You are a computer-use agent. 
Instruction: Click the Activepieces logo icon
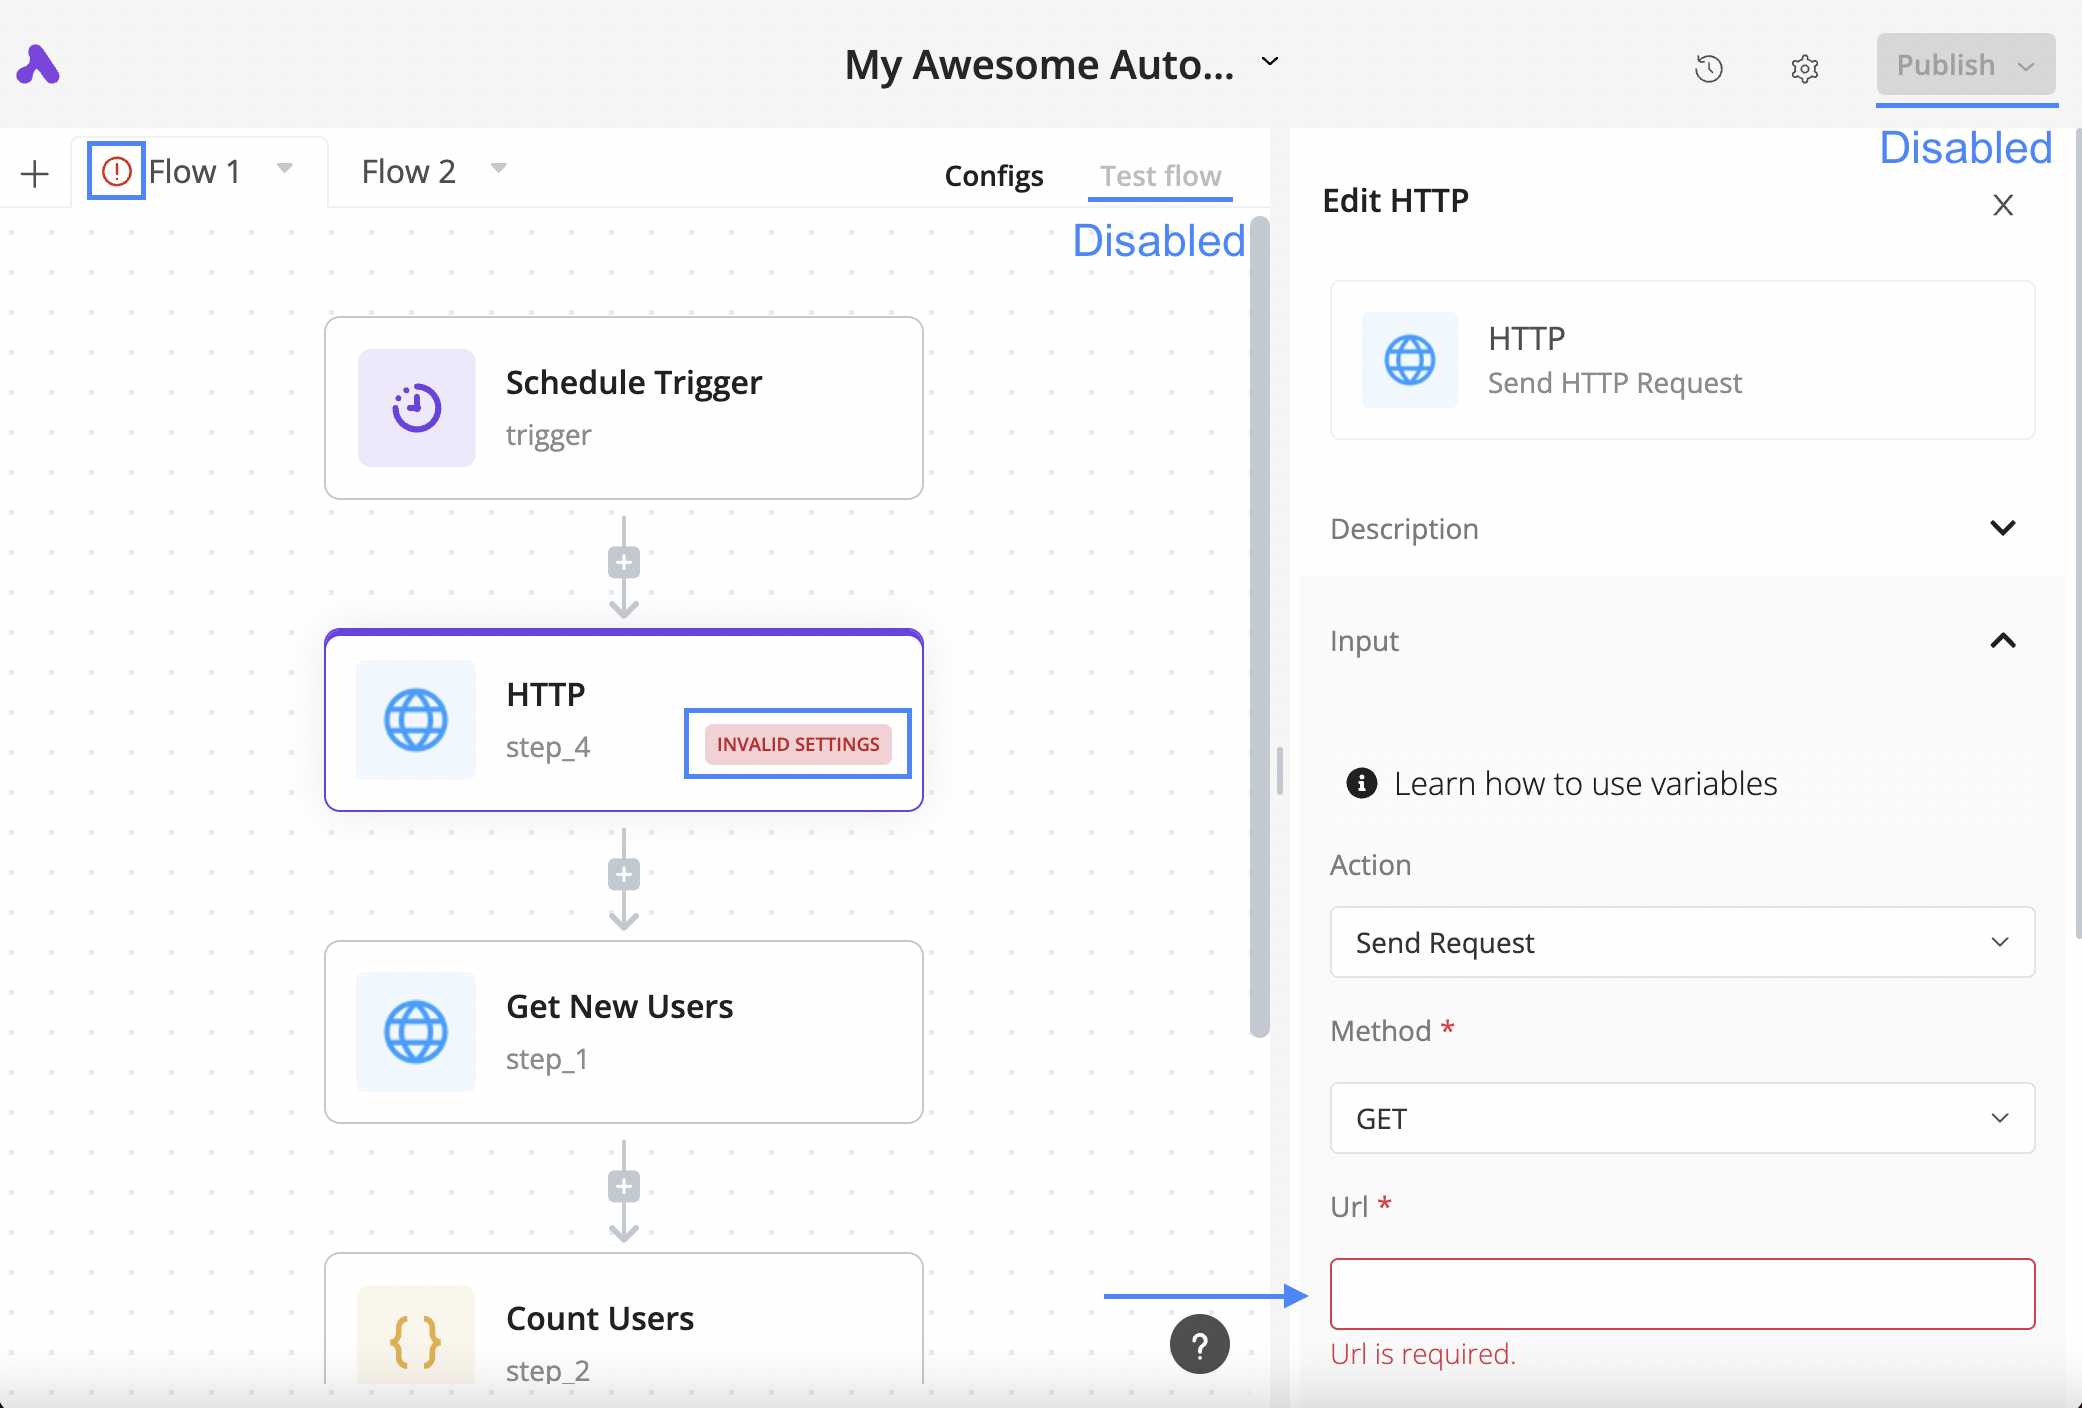coord(38,65)
